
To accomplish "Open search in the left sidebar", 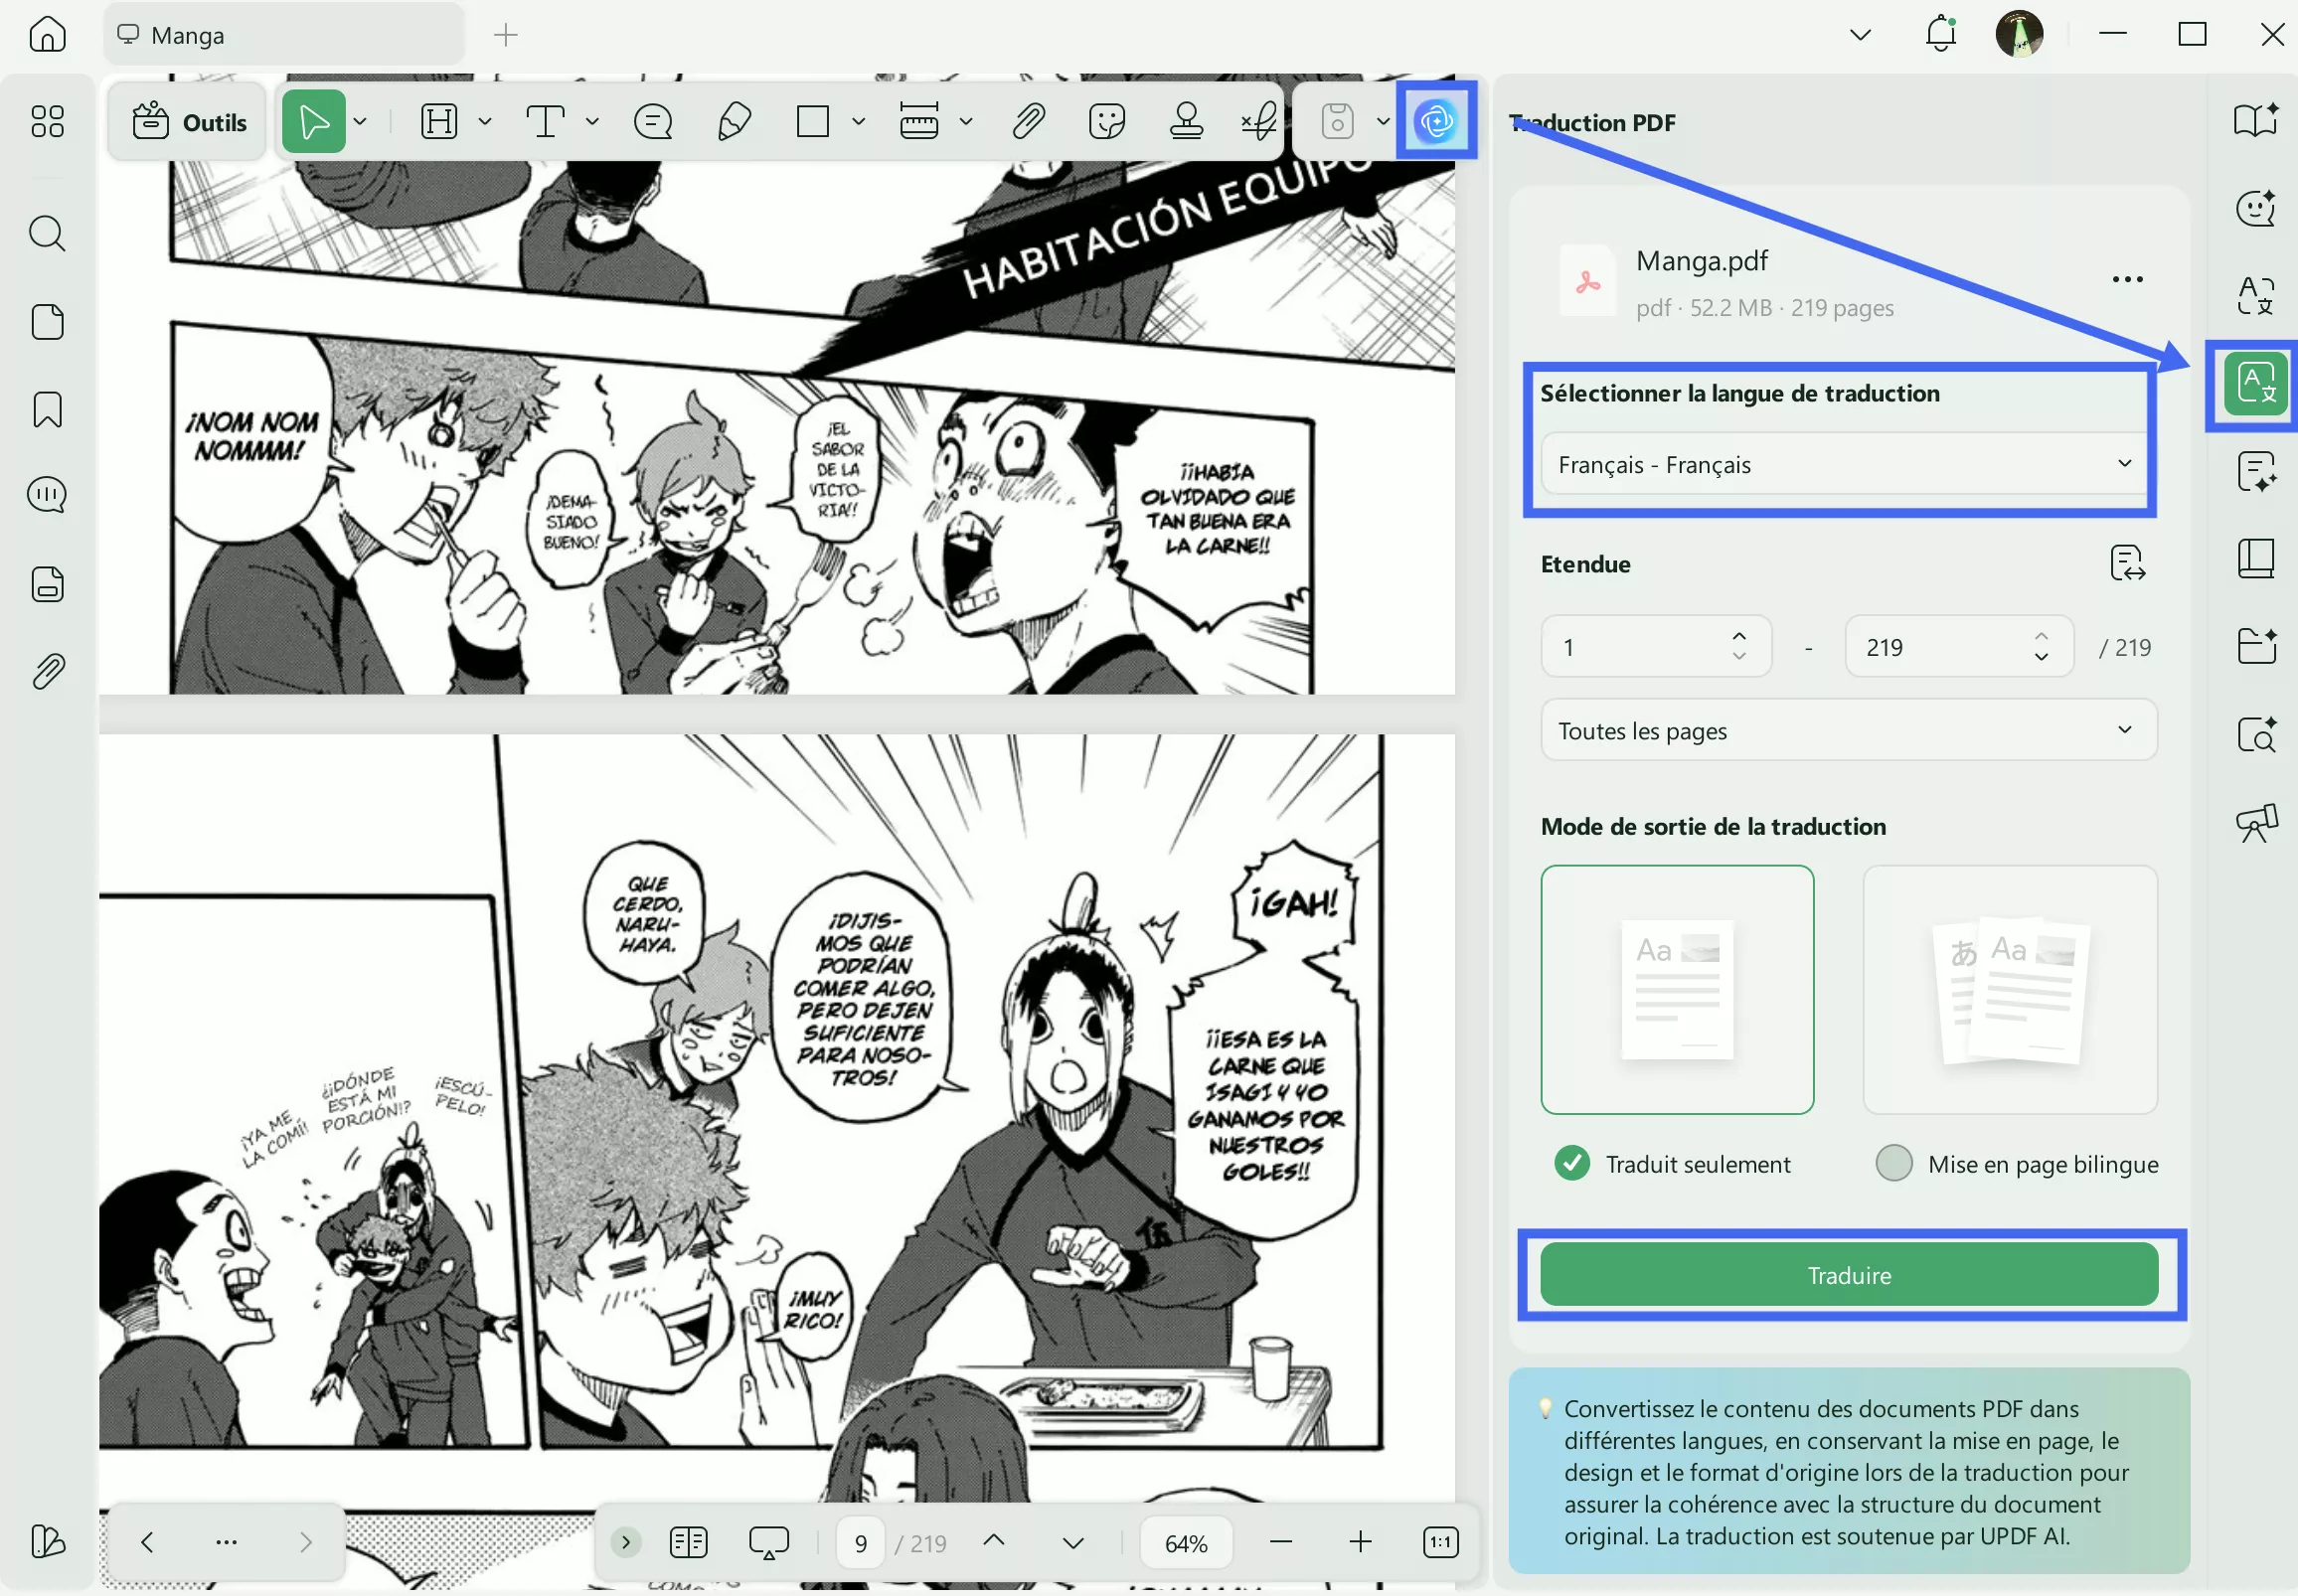I will (x=47, y=233).
